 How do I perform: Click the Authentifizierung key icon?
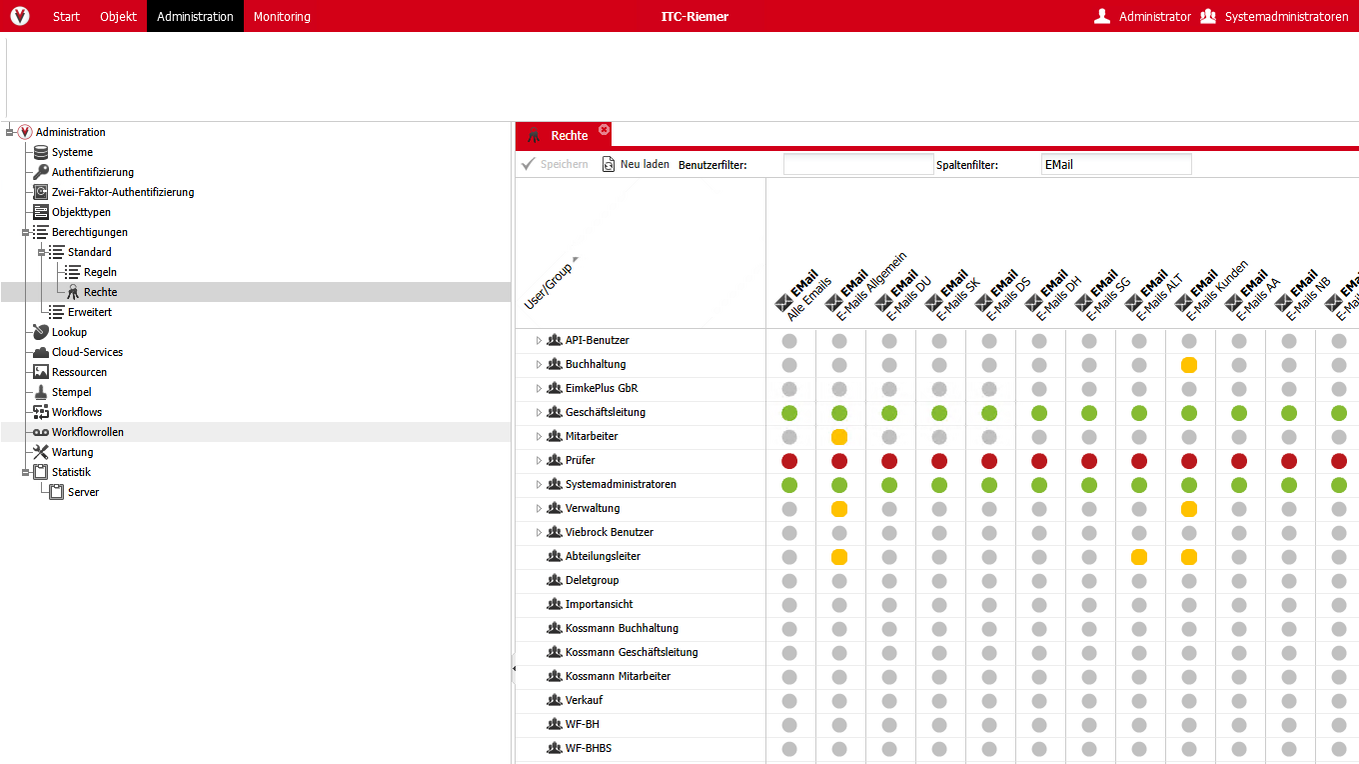pos(41,172)
